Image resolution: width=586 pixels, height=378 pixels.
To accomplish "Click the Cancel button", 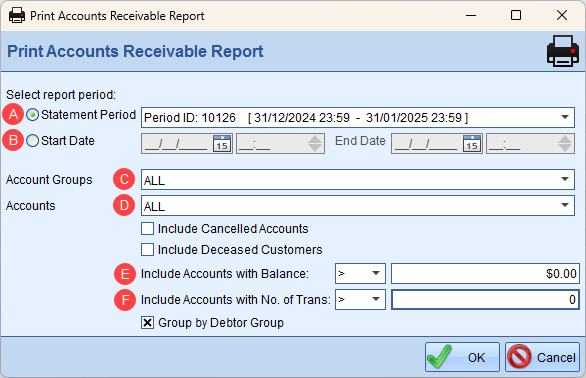I will (542, 357).
